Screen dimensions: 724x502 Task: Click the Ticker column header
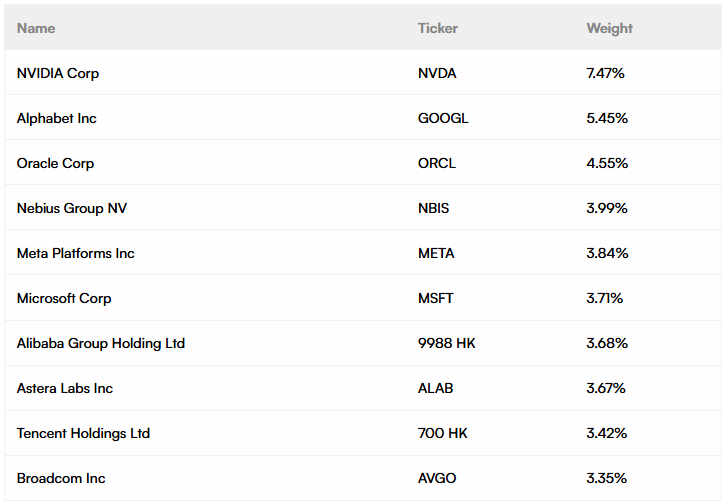point(437,28)
